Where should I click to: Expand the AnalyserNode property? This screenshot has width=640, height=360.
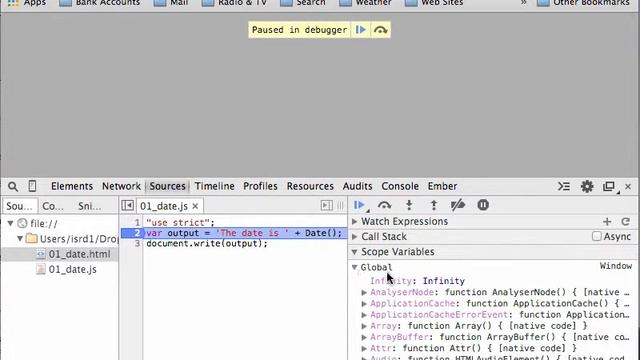(x=364, y=293)
